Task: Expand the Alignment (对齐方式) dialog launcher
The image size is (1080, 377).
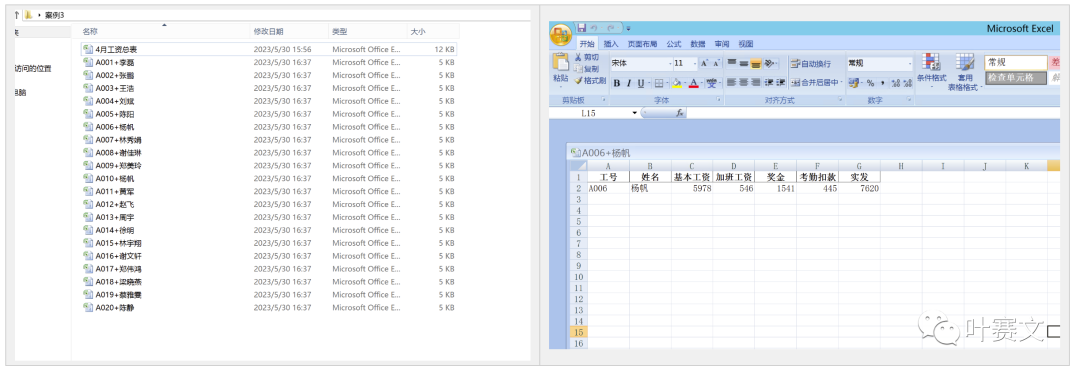Action: (x=840, y=99)
